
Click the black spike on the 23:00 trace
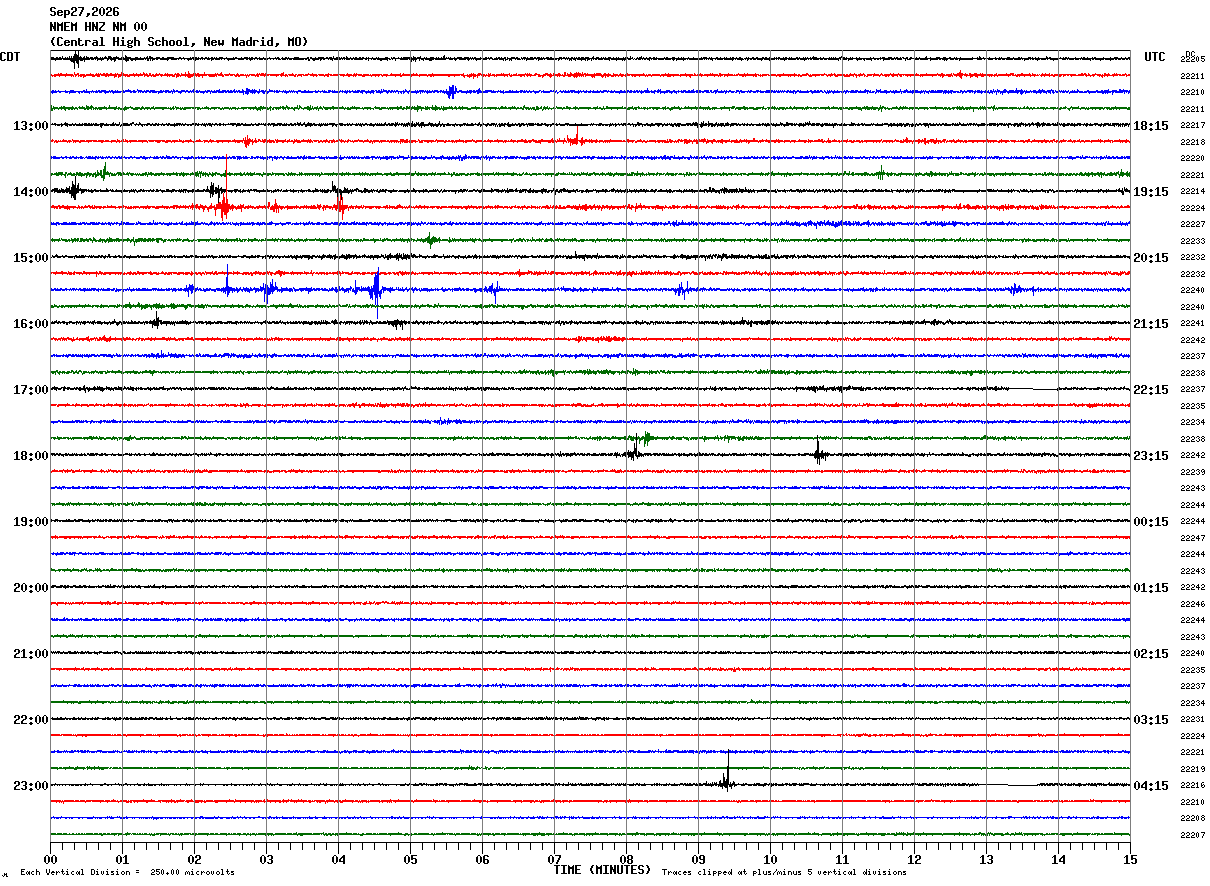coord(727,774)
